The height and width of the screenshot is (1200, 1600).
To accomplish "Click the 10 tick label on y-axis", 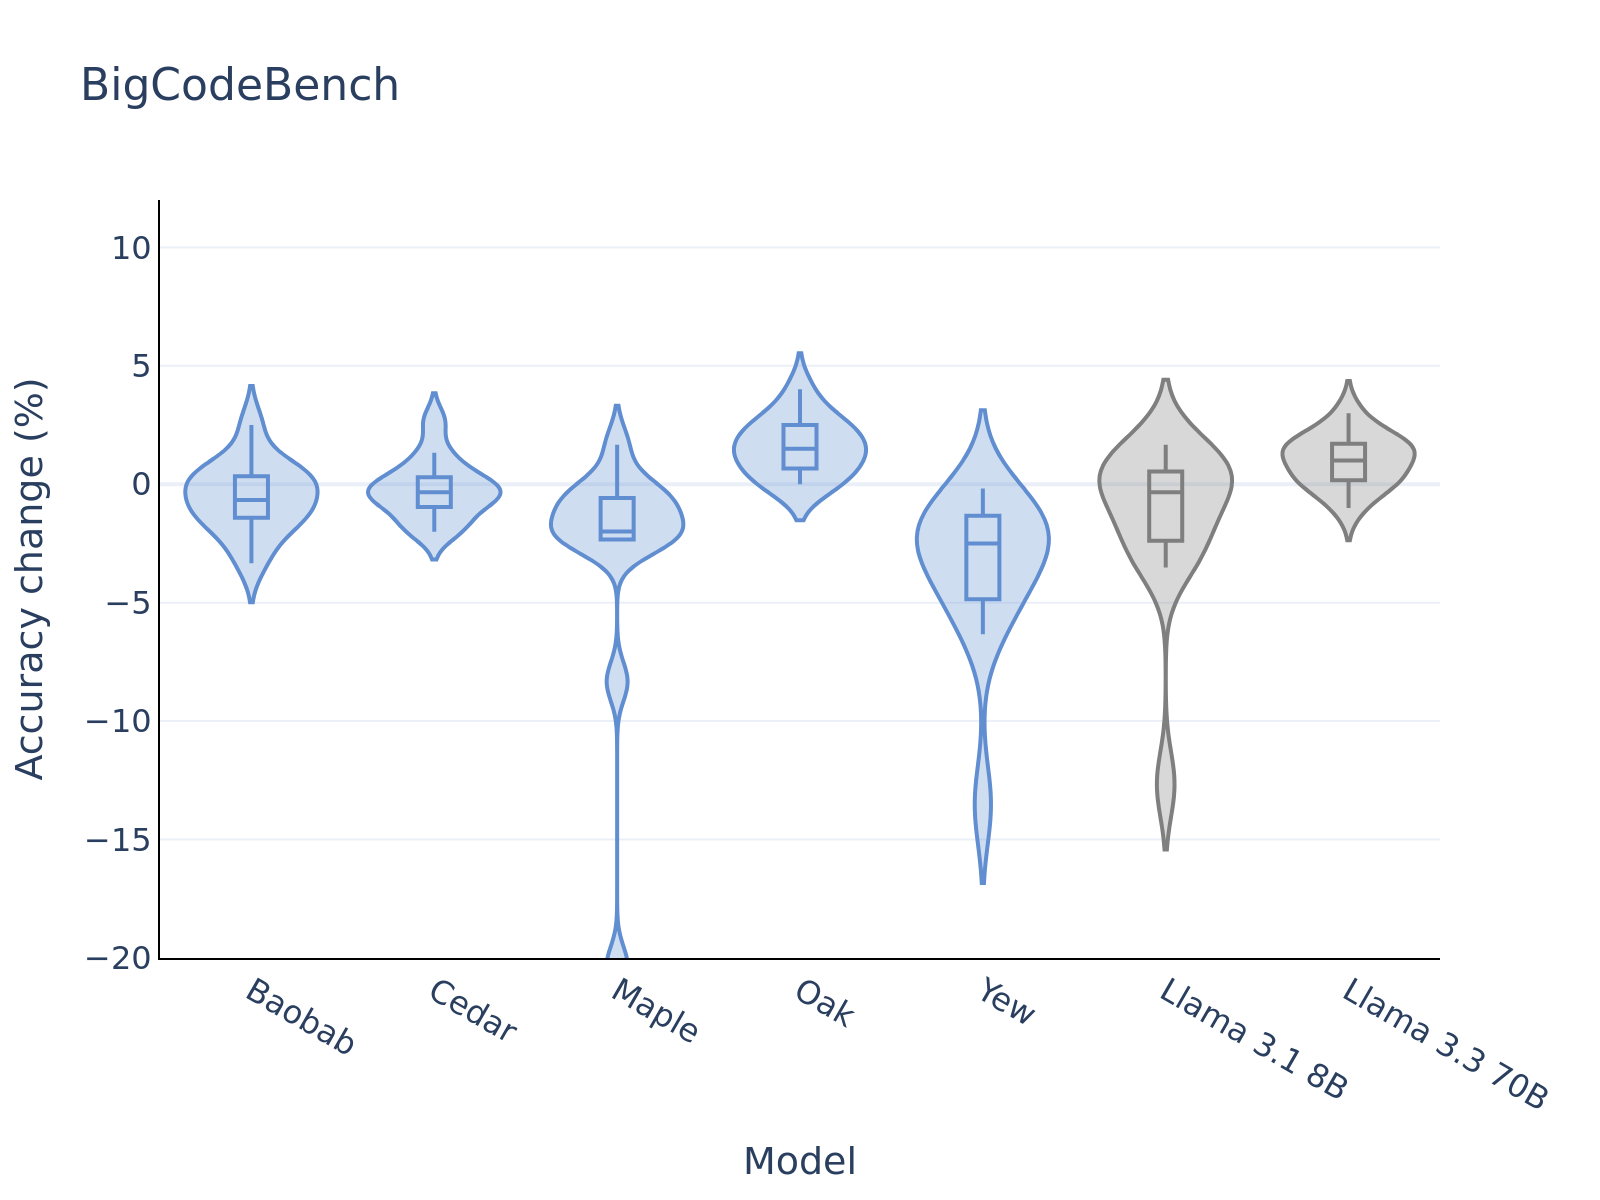I will pyautogui.click(x=130, y=248).
